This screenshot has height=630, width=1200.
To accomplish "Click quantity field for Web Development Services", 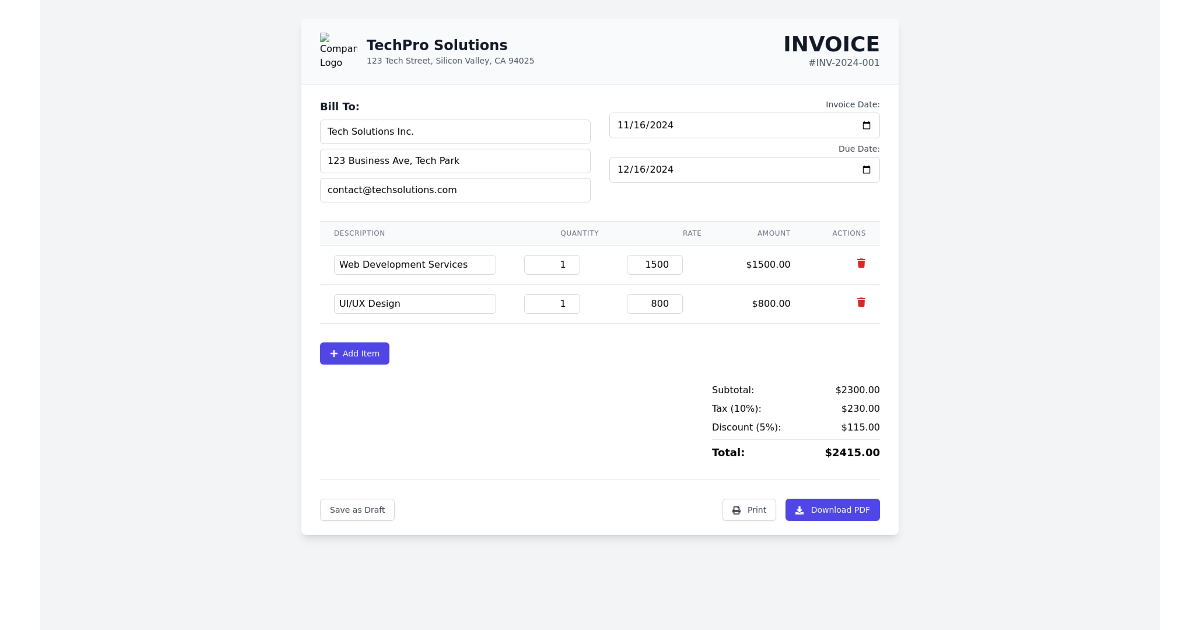I will click(551, 265).
